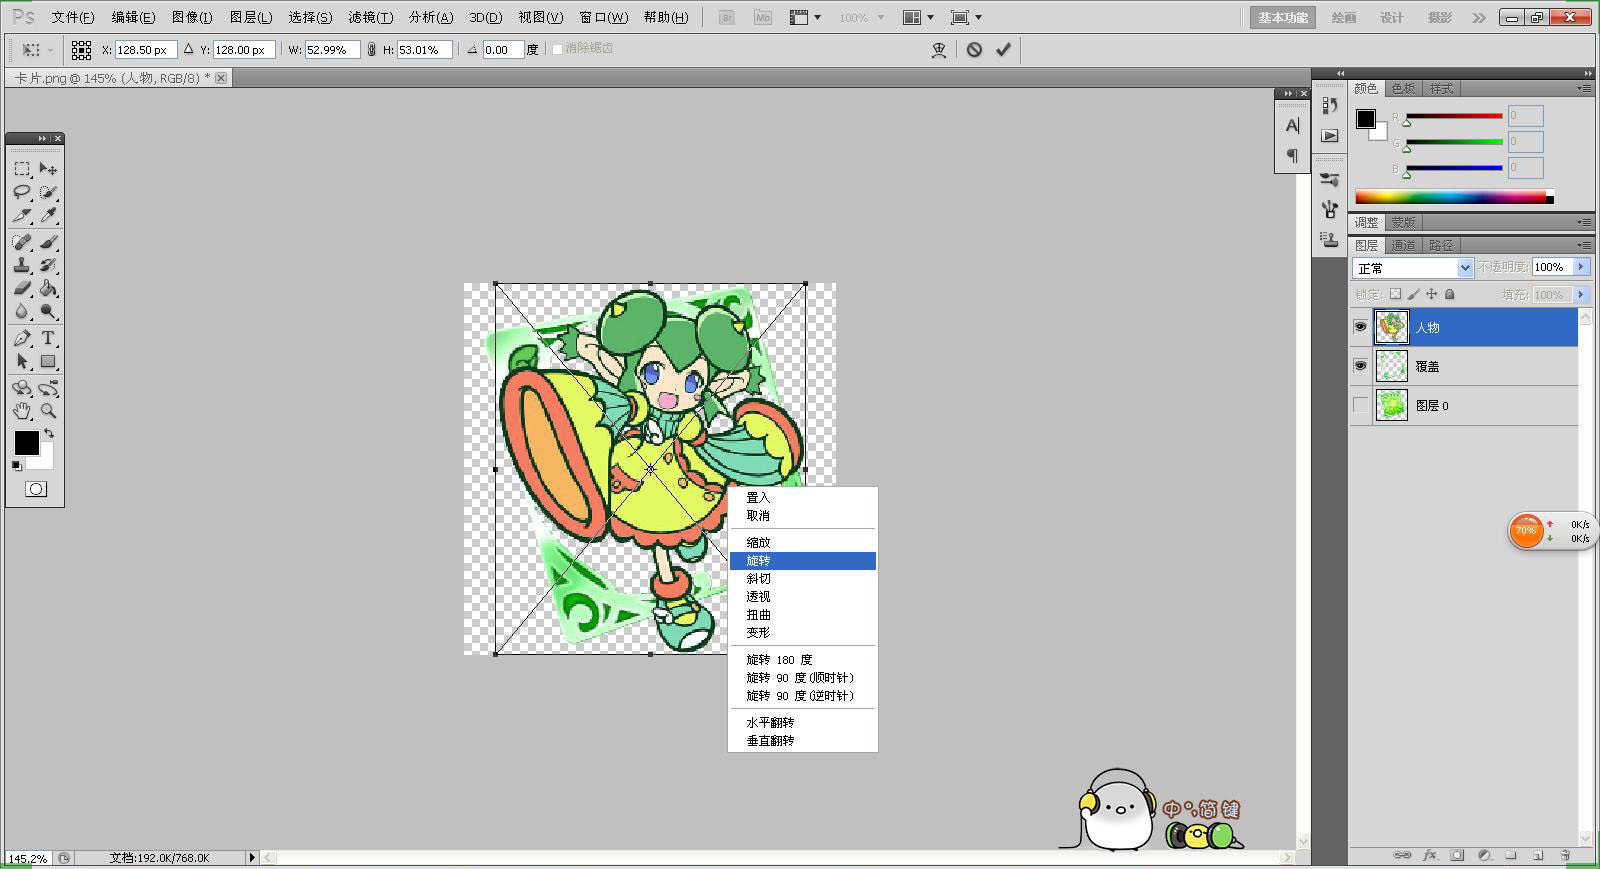The height and width of the screenshot is (869, 1600).
Task: Toggle the link between W and H
Action: 372,49
